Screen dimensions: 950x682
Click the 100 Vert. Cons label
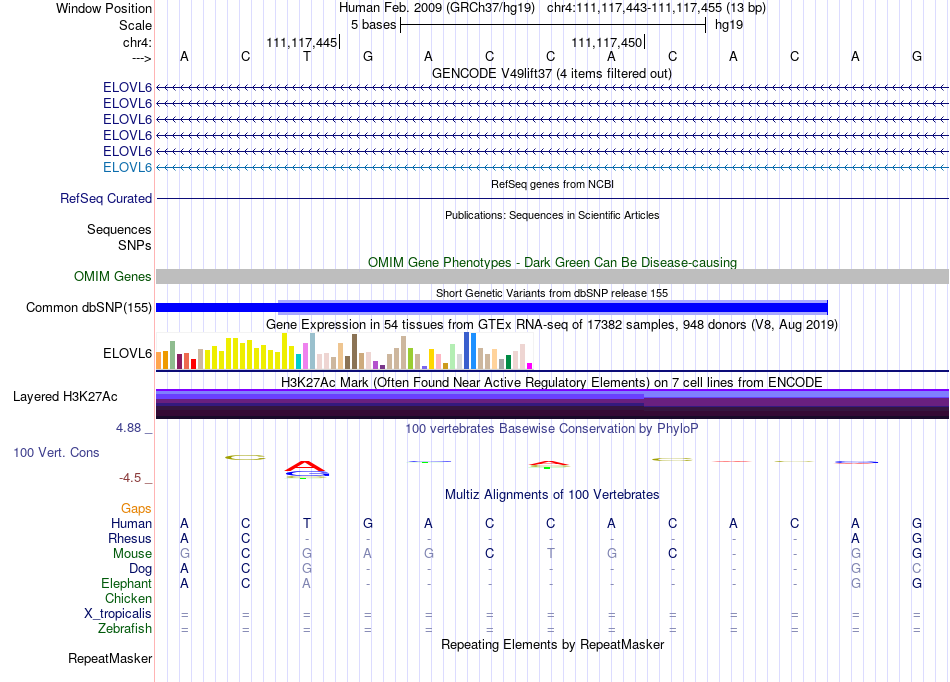click(56, 452)
